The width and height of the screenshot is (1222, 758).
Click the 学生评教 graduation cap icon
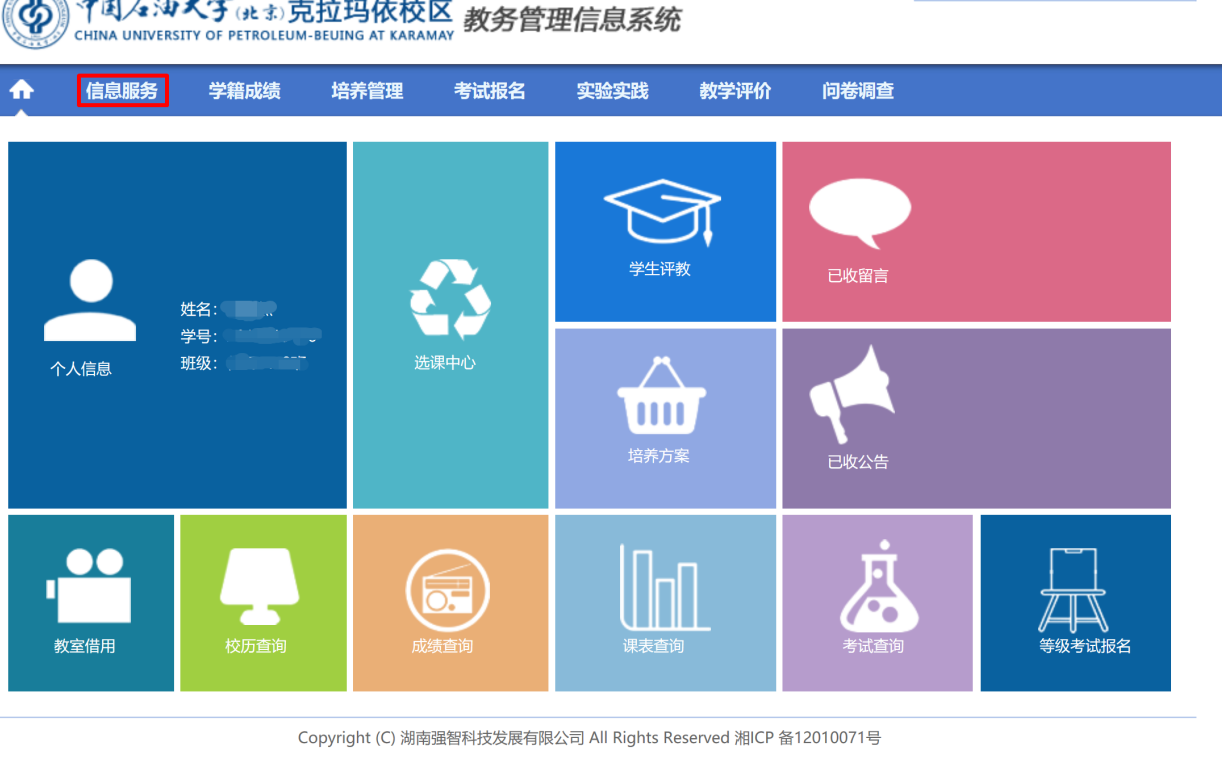[x=662, y=211]
